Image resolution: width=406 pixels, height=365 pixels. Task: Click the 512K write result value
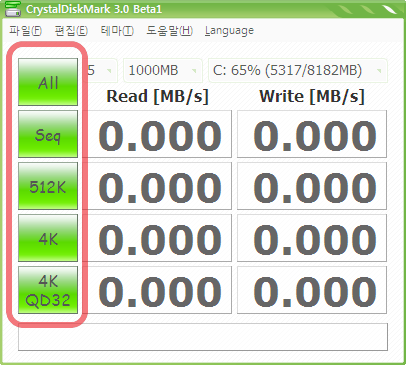coord(312,186)
